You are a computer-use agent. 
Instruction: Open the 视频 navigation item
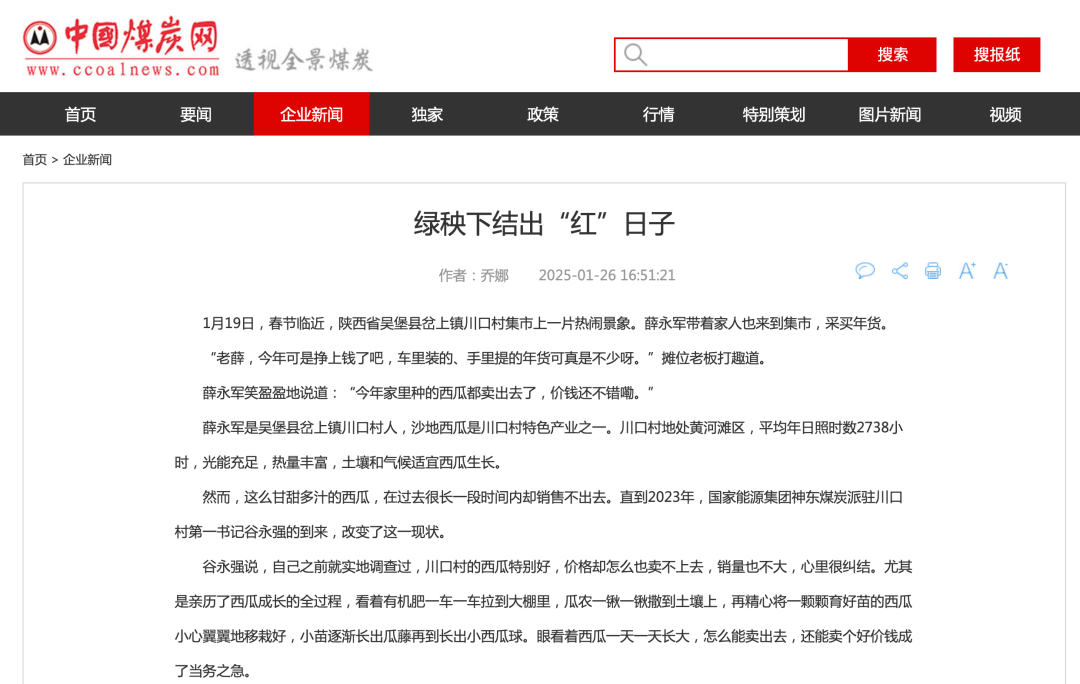pos(1005,114)
